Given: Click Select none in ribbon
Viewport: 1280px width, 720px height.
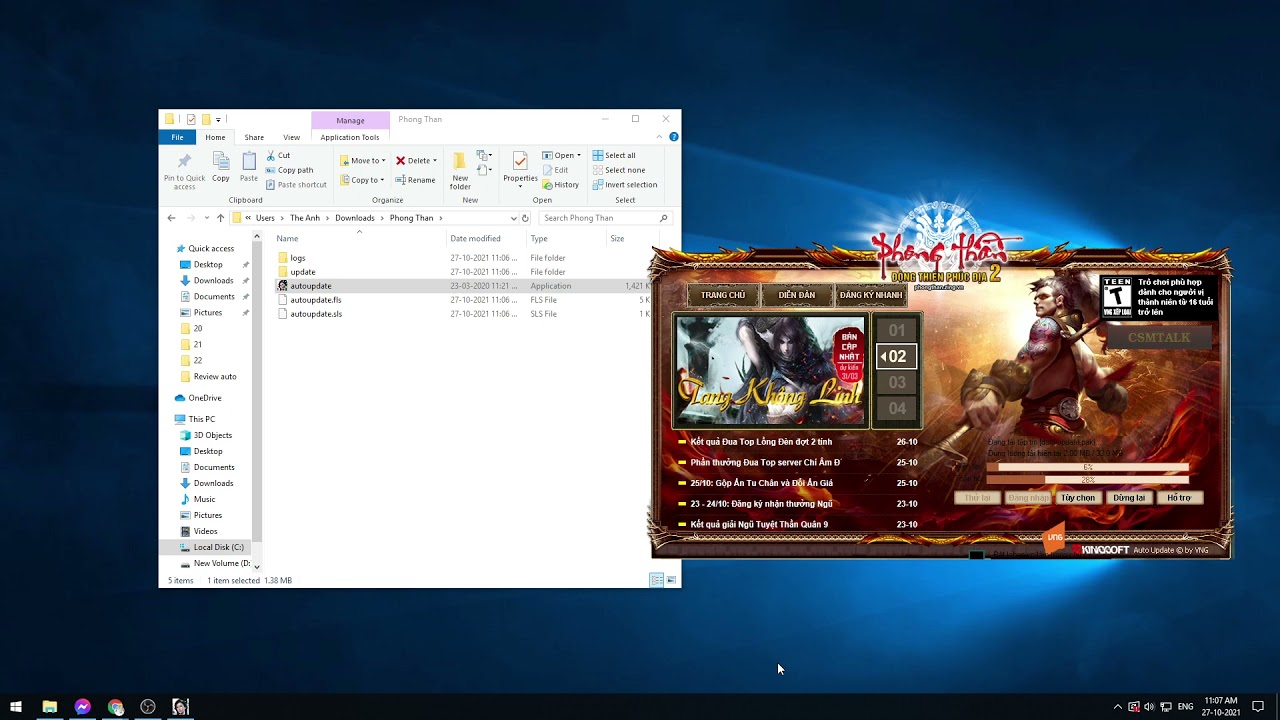Looking at the screenshot, I should pyautogui.click(x=618, y=170).
